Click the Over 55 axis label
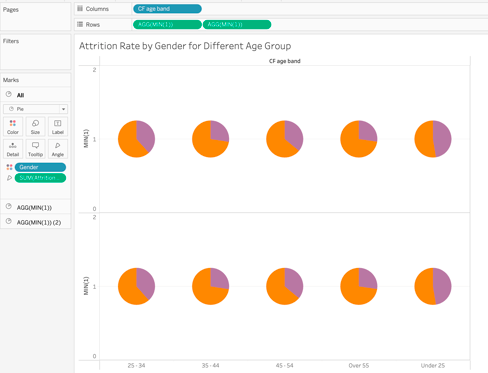488x373 pixels. point(359,365)
